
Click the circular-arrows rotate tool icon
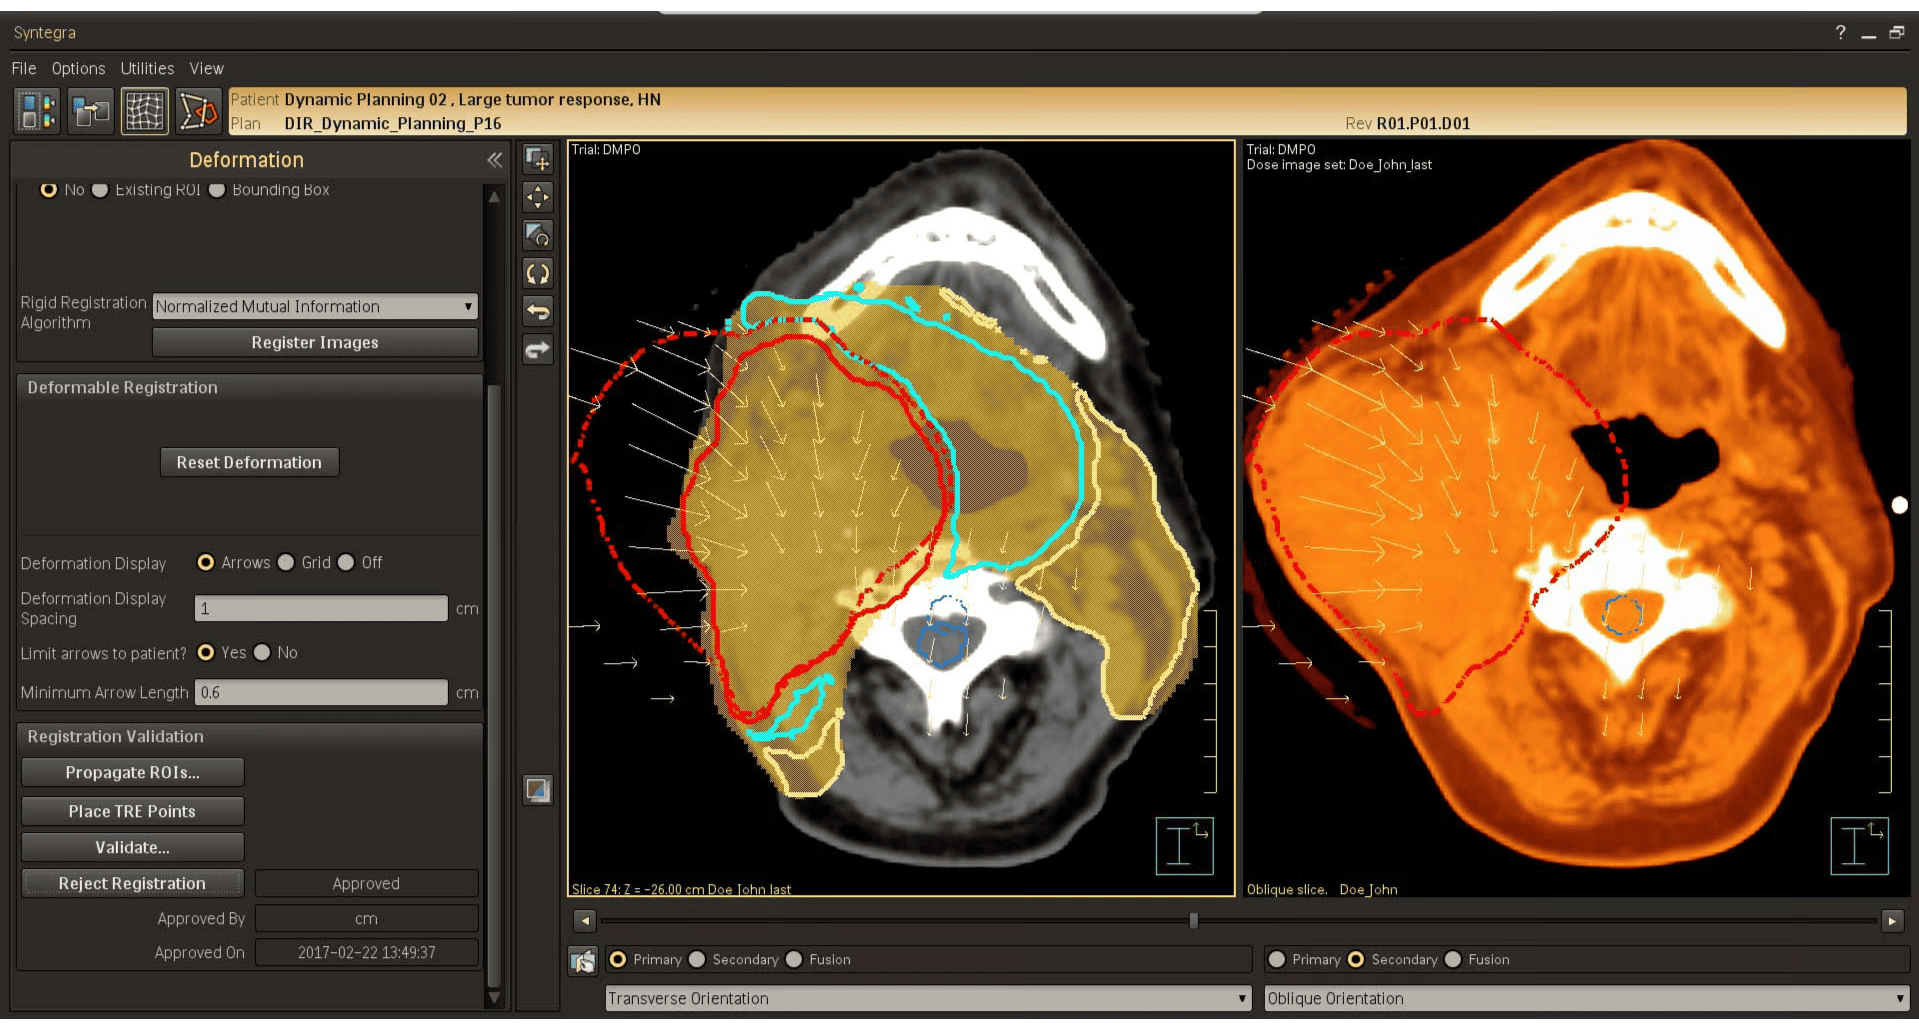coord(538,273)
